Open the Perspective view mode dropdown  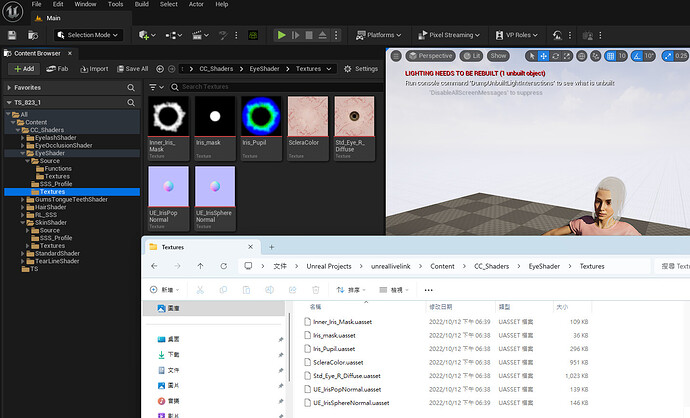point(430,56)
